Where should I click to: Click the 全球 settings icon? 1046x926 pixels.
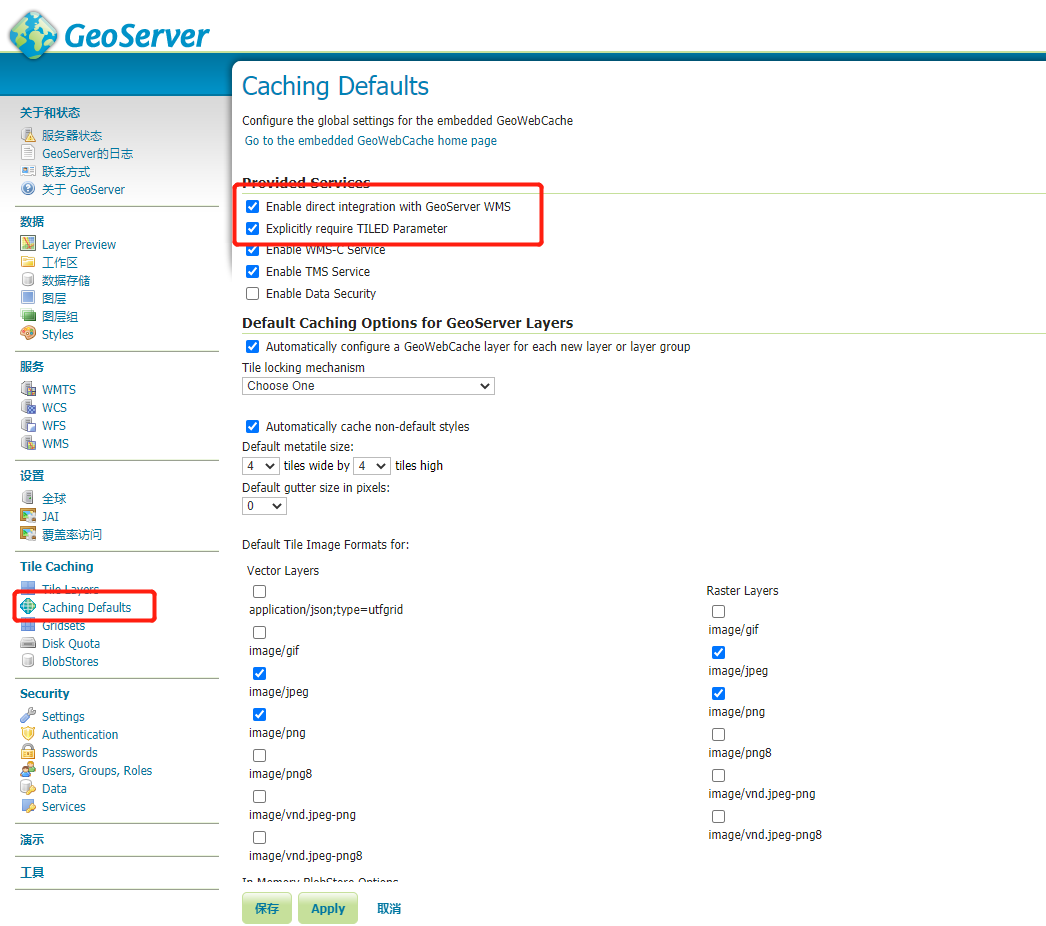coord(28,497)
